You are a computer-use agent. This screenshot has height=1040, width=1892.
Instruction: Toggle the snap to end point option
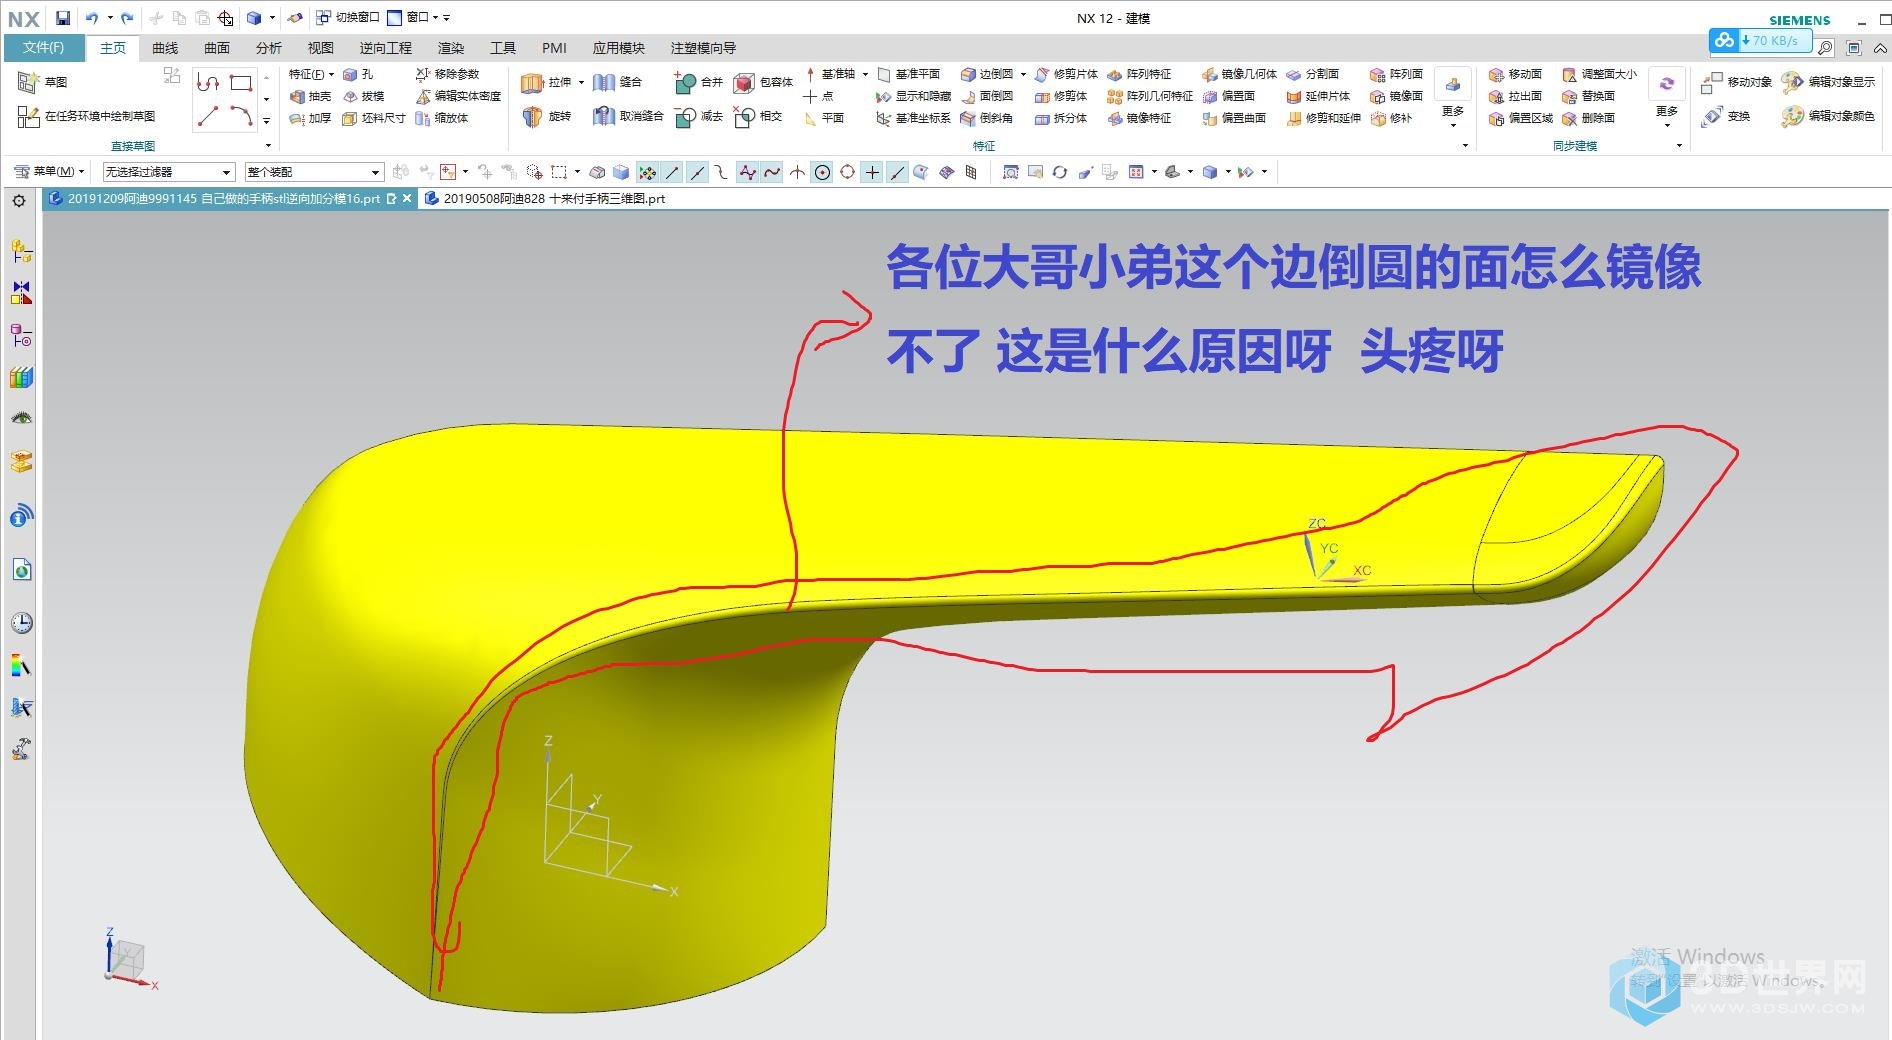673,172
